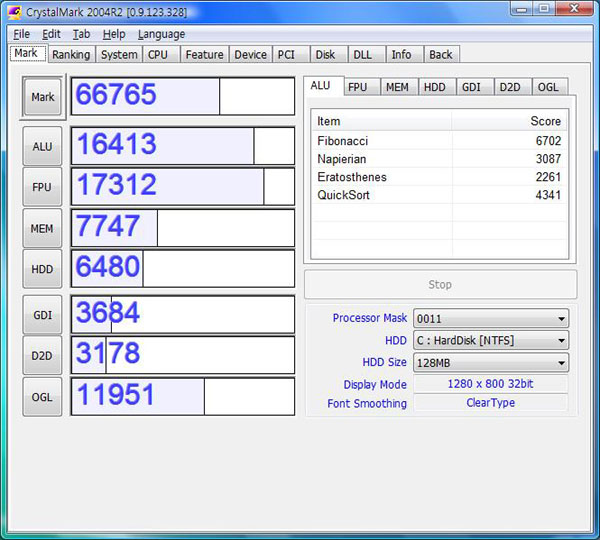
Task: Open the Help menu
Action: click(114, 34)
